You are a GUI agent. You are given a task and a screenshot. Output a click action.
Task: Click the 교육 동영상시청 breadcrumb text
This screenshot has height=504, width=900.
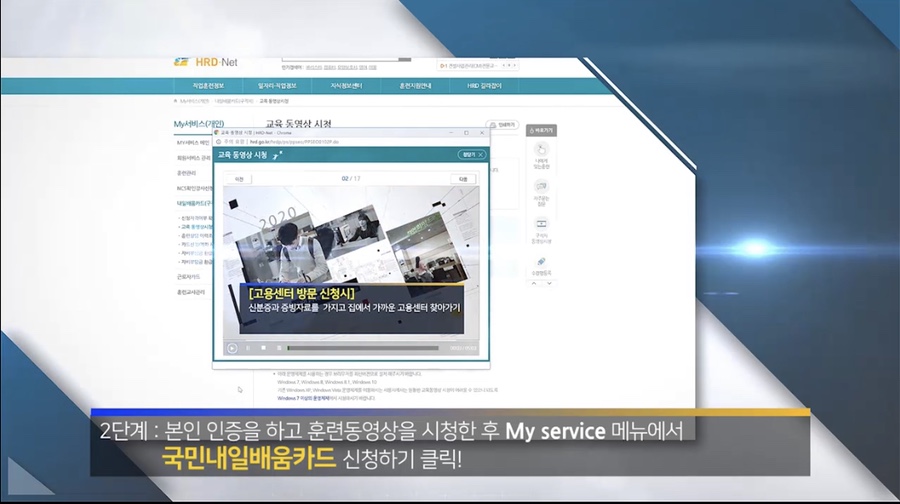(x=274, y=101)
